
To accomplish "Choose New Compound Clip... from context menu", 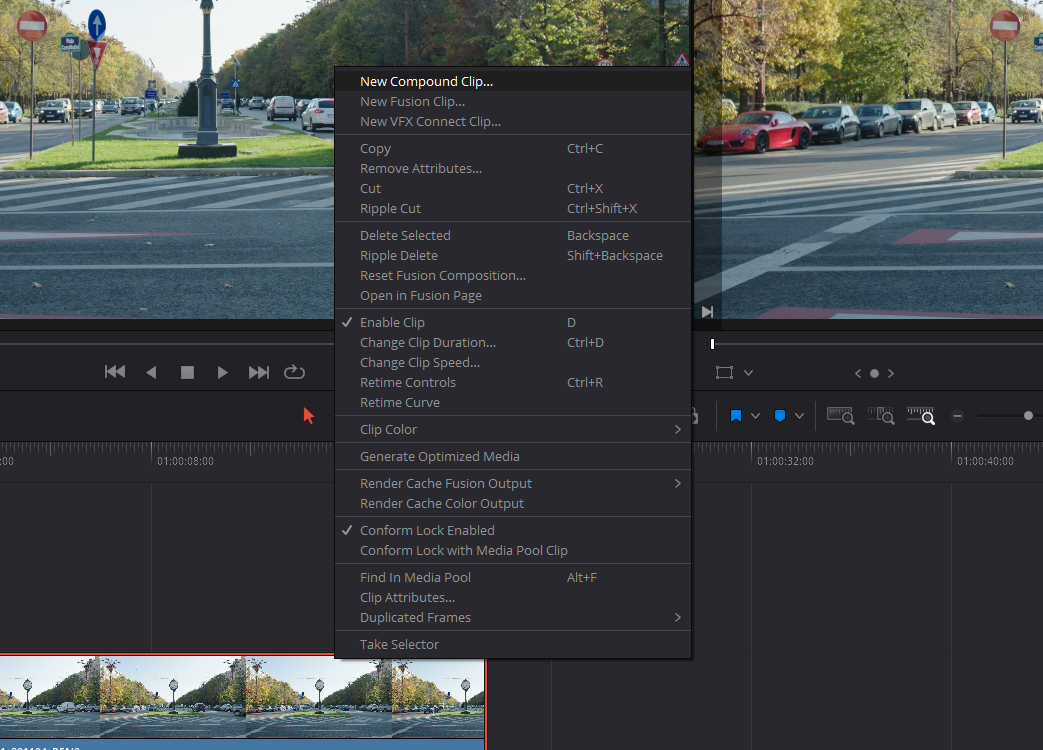I will click(x=513, y=81).
